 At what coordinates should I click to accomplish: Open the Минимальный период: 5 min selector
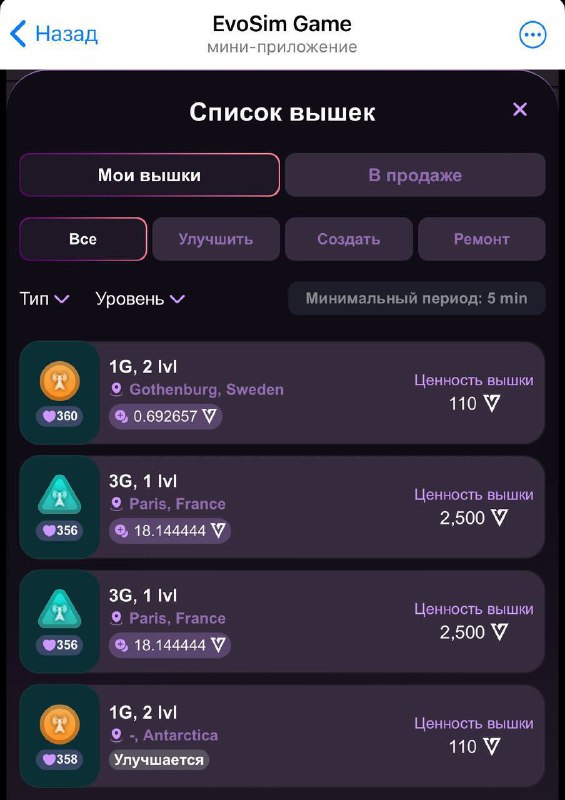(416, 298)
